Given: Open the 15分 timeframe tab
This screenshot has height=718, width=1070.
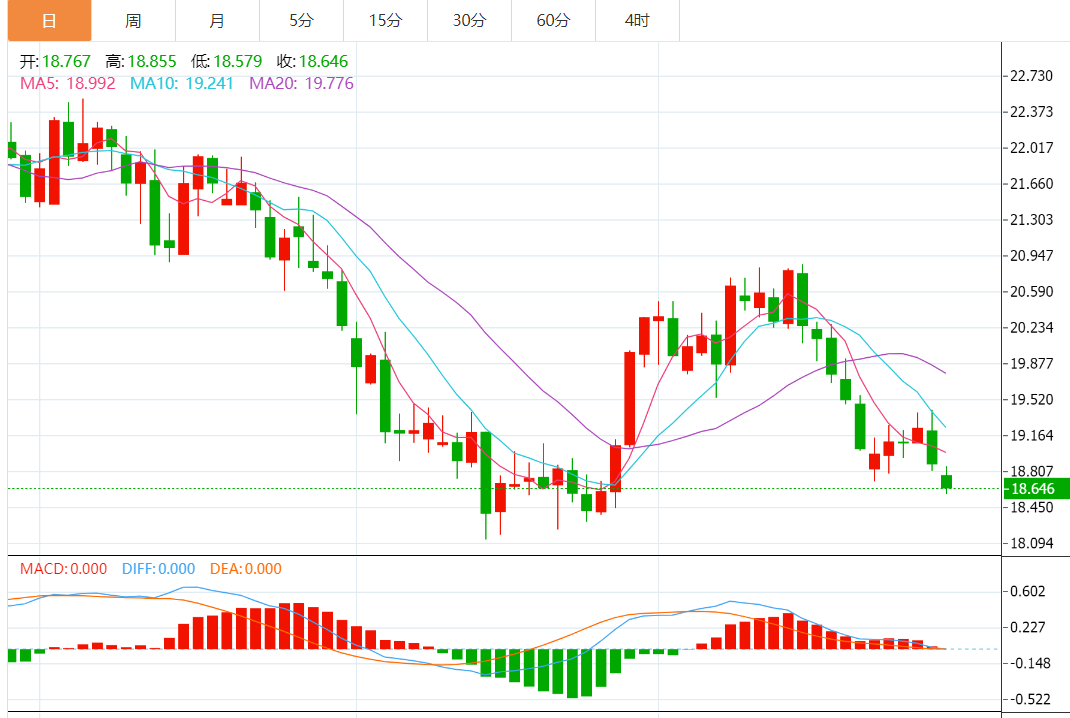Looking at the screenshot, I should coord(385,20).
